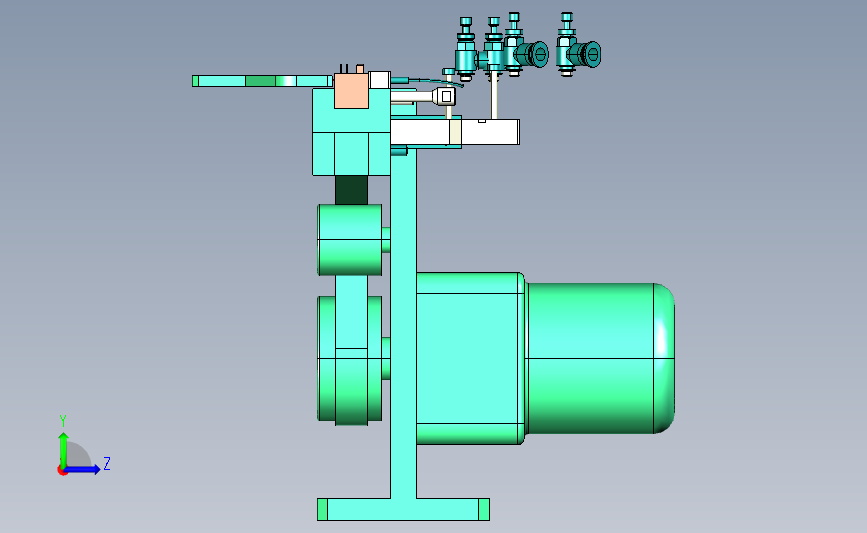Select the lower green pulley wheel
This screenshot has height=533, width=867.
(x=349, y=359)
